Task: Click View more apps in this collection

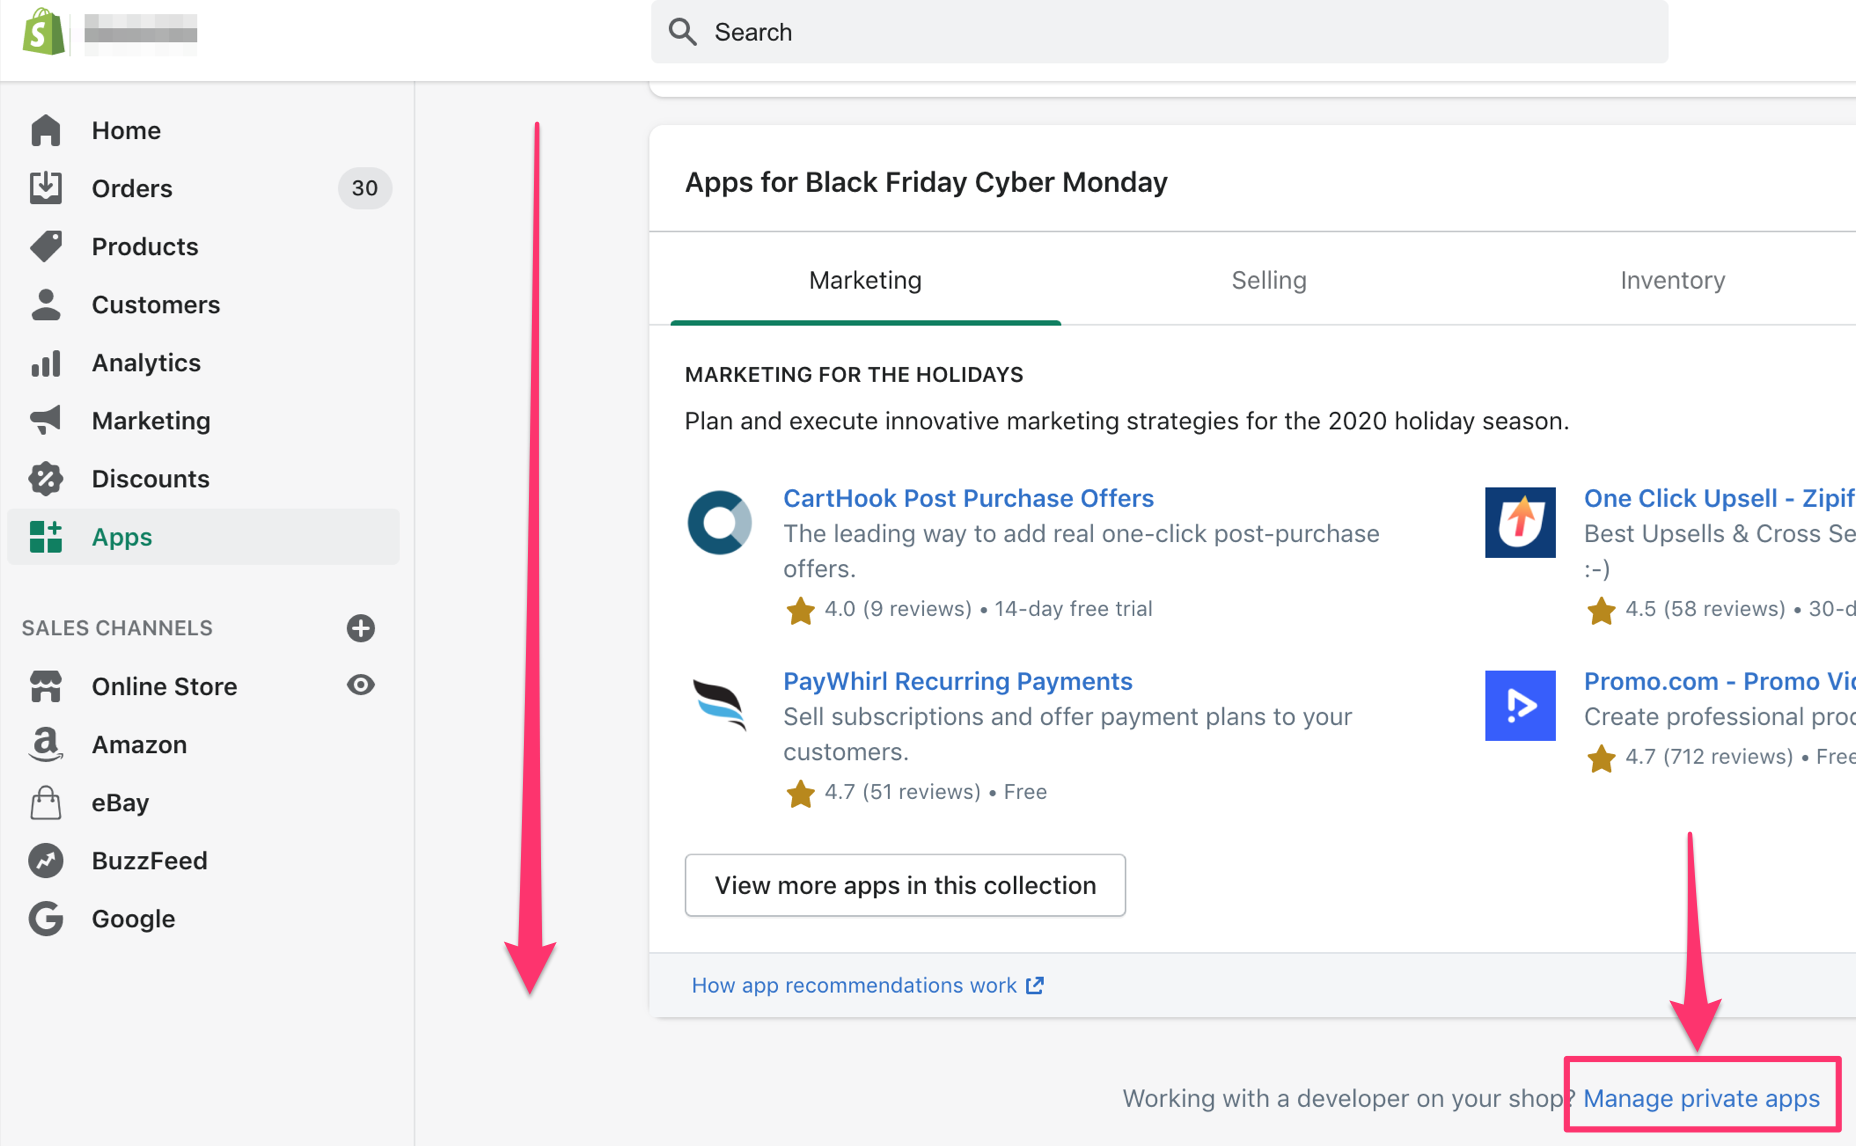Action: pyautogui.click(x=905, y=885)
